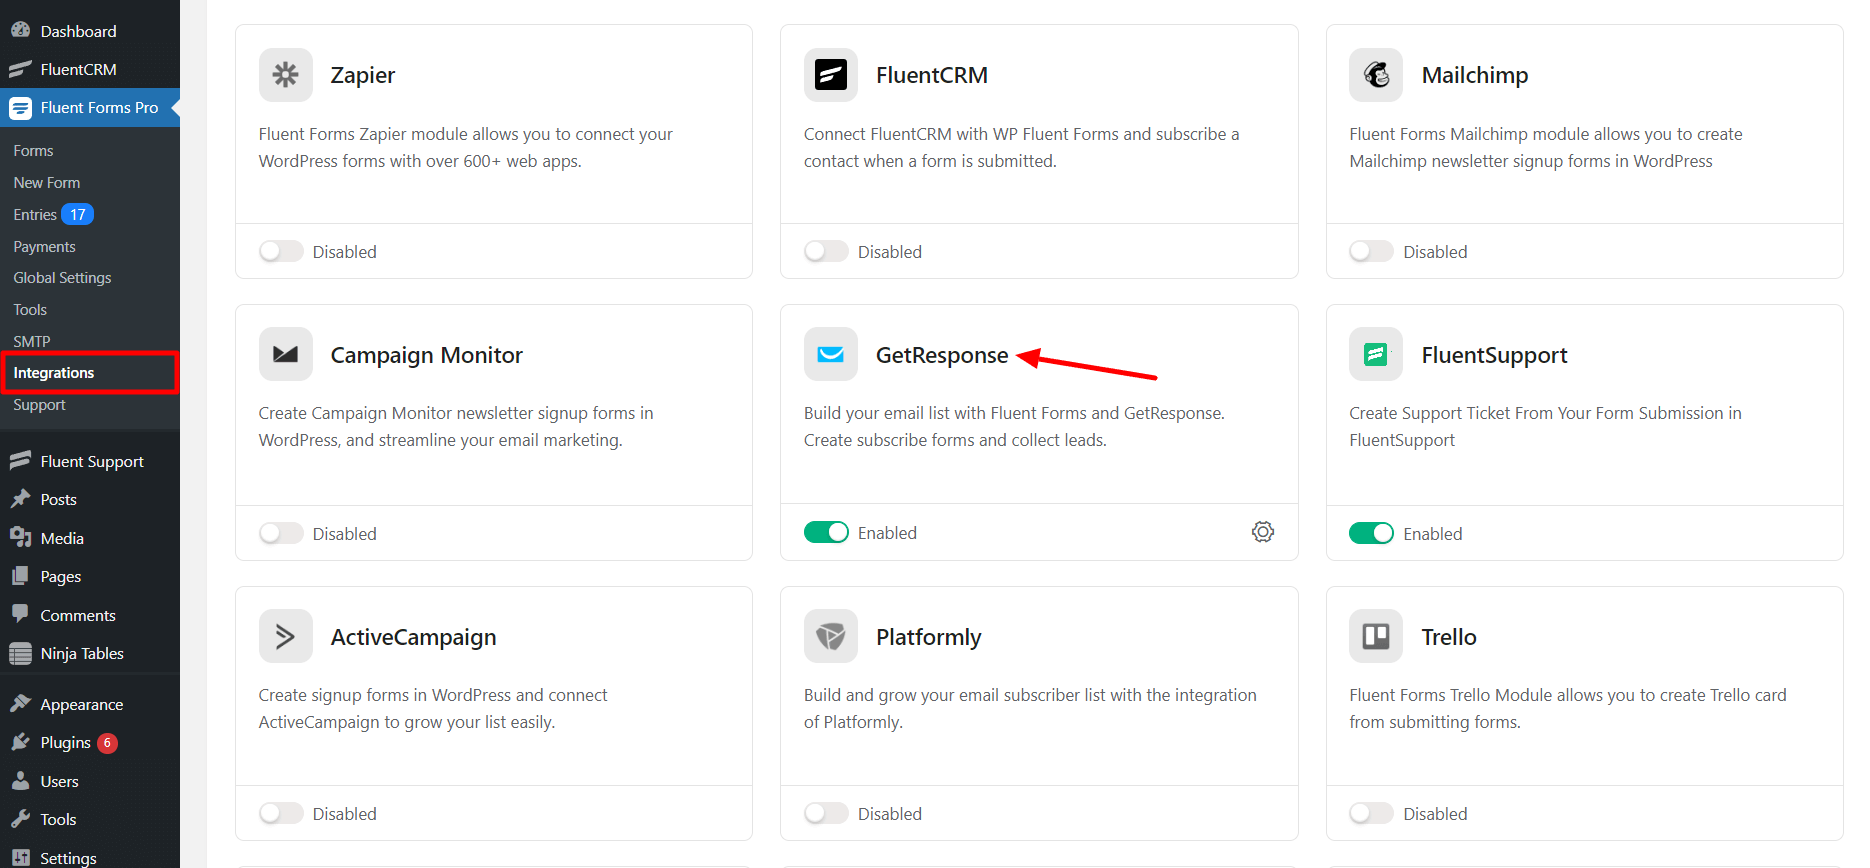Disable the GetResponse integration toggle
Screen dimensions: 1870x868
click(x=826, y=533)
